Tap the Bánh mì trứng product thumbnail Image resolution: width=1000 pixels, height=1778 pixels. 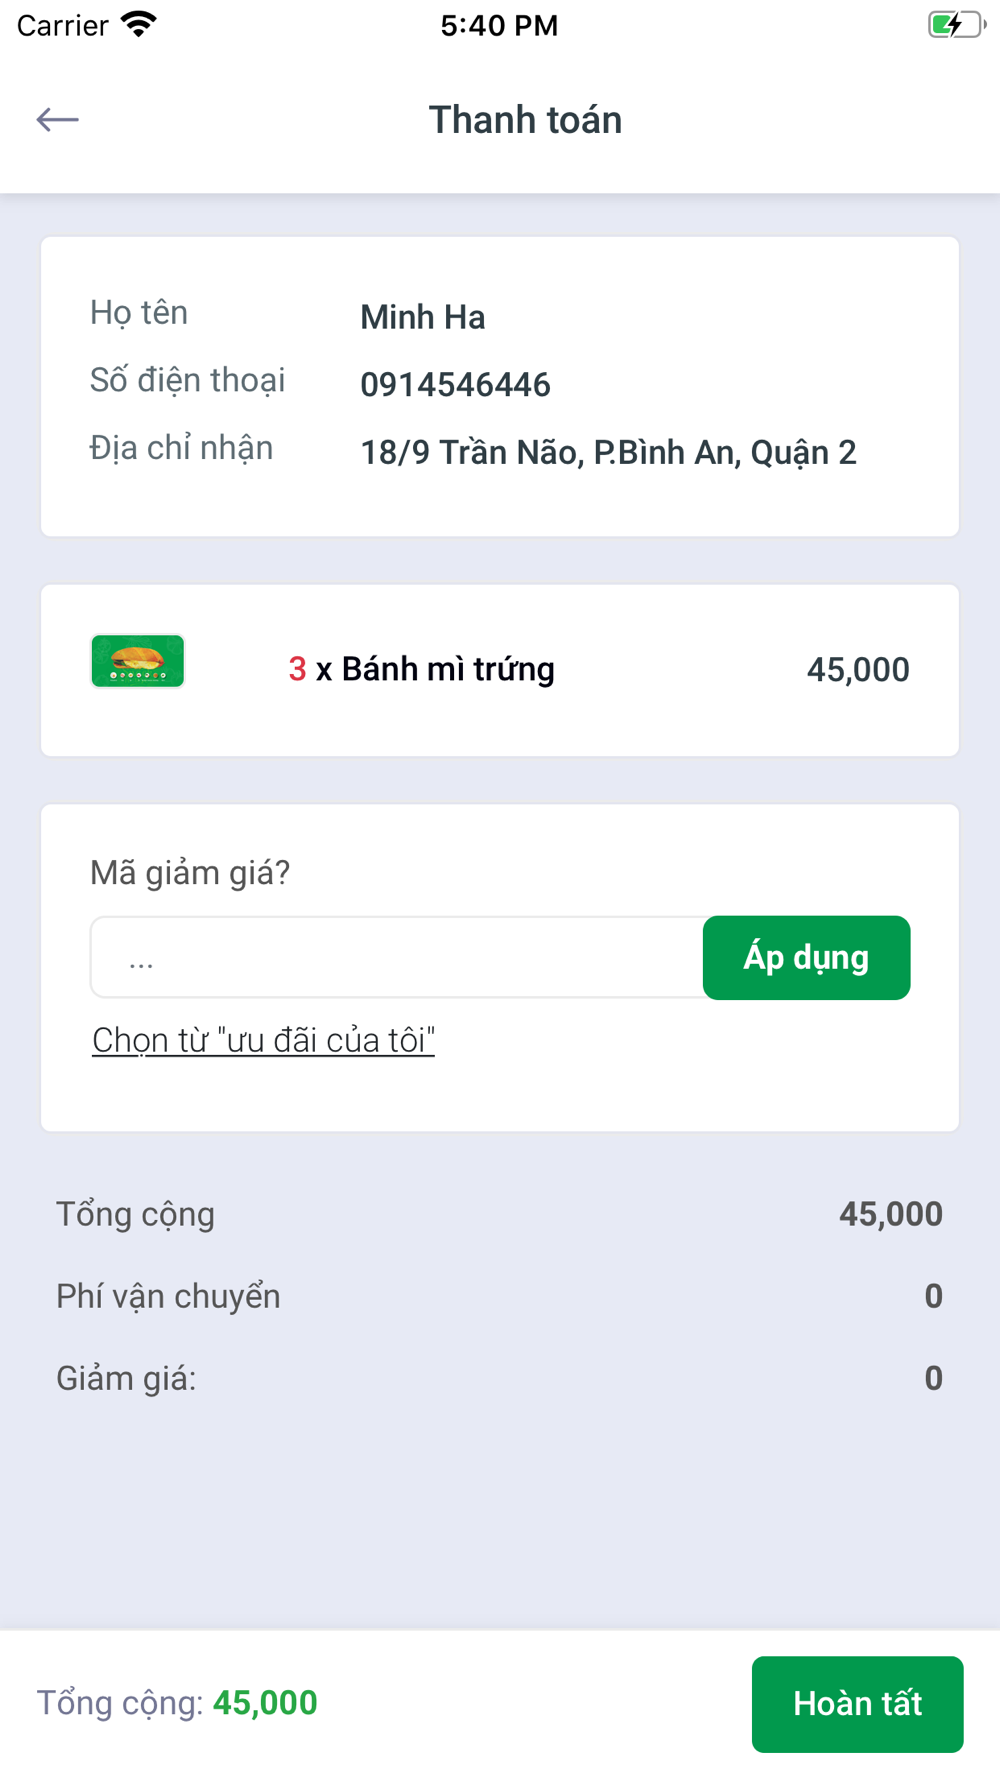coord(138,661)
